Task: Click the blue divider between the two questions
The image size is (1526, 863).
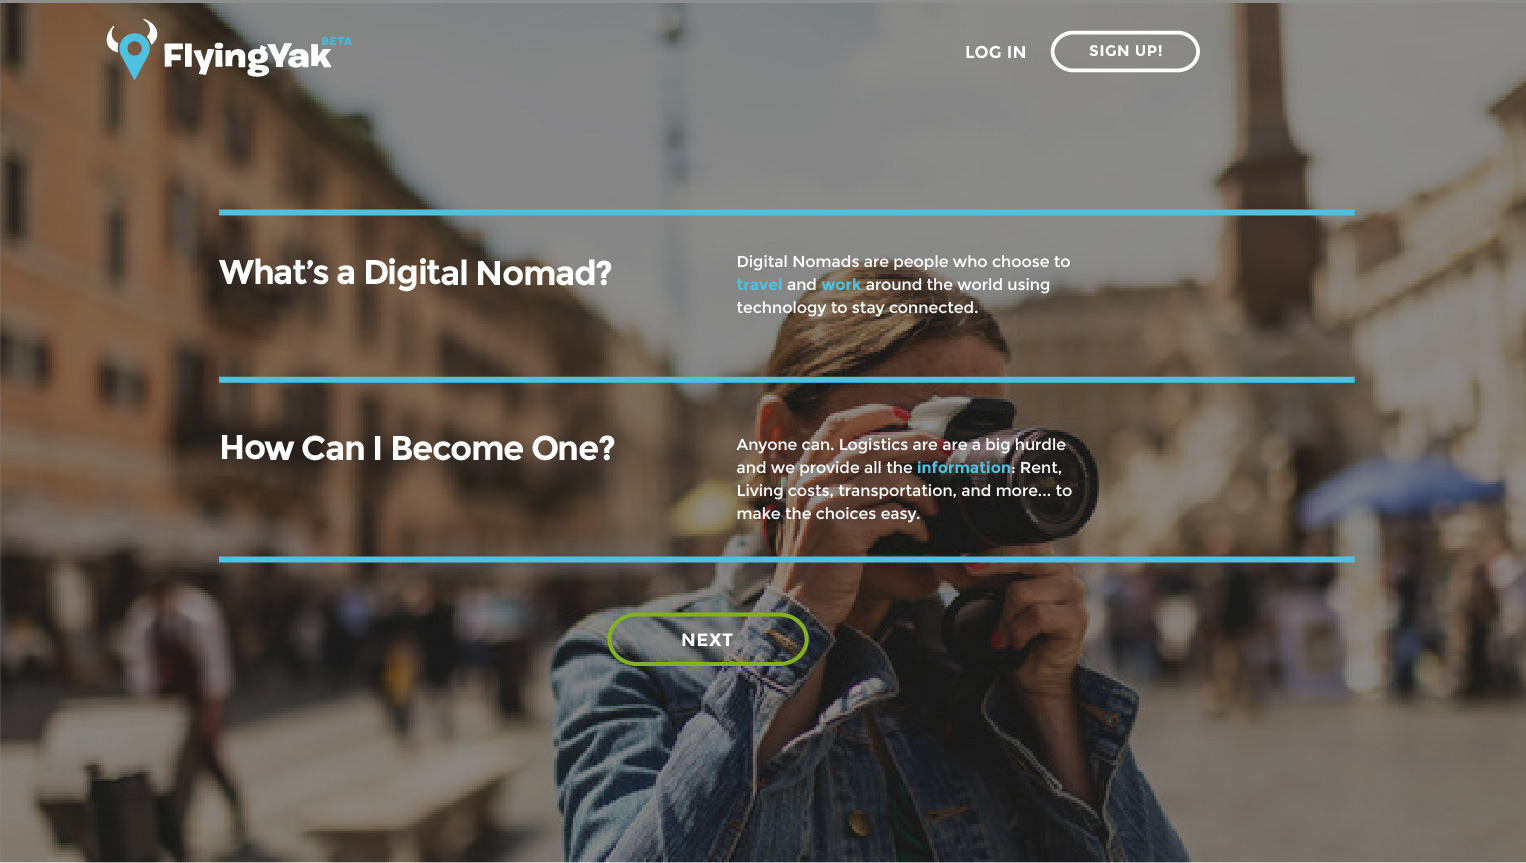Action: tap(787, 380)
